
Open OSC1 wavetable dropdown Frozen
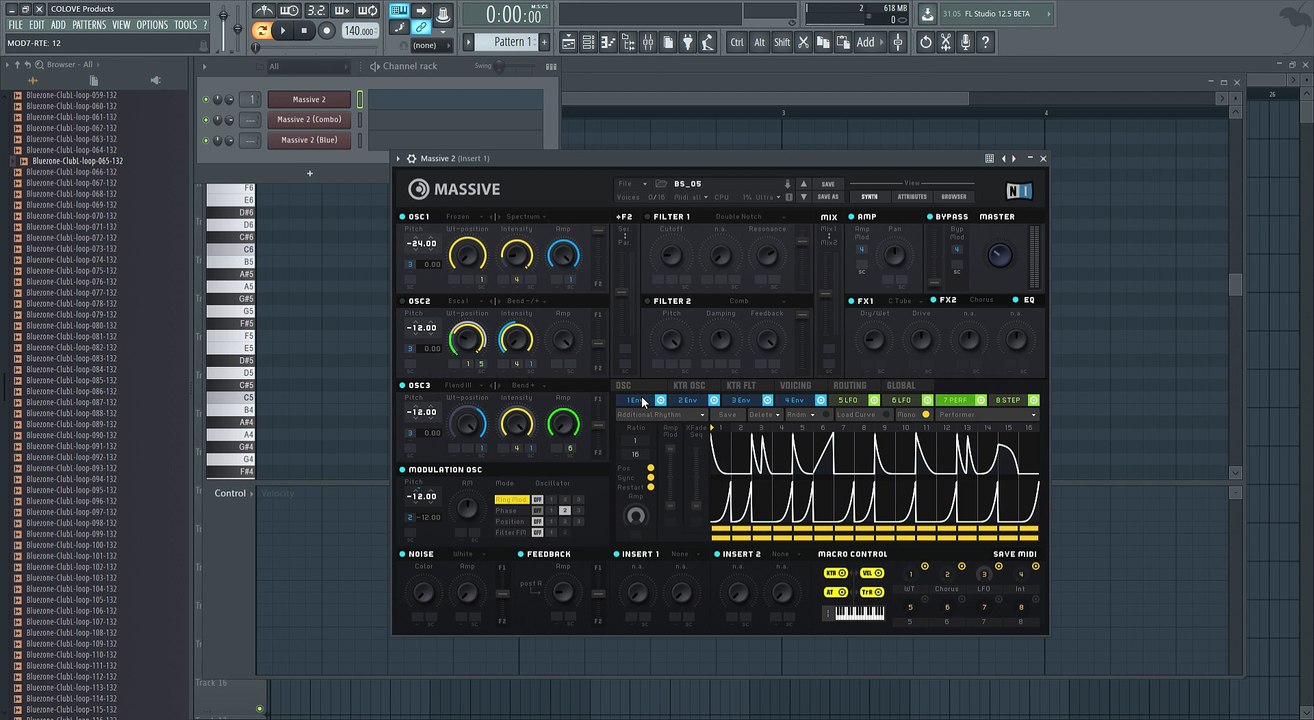463,217
